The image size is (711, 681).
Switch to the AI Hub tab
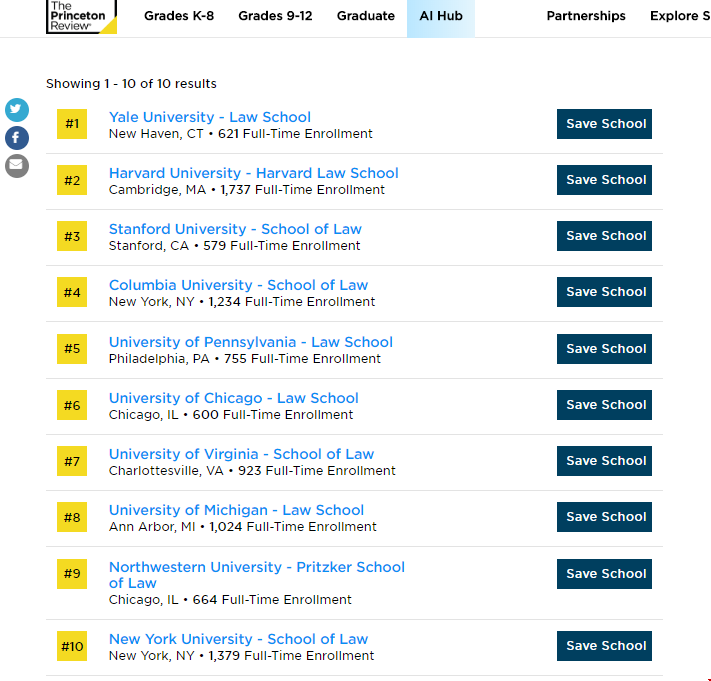[440, 16]
